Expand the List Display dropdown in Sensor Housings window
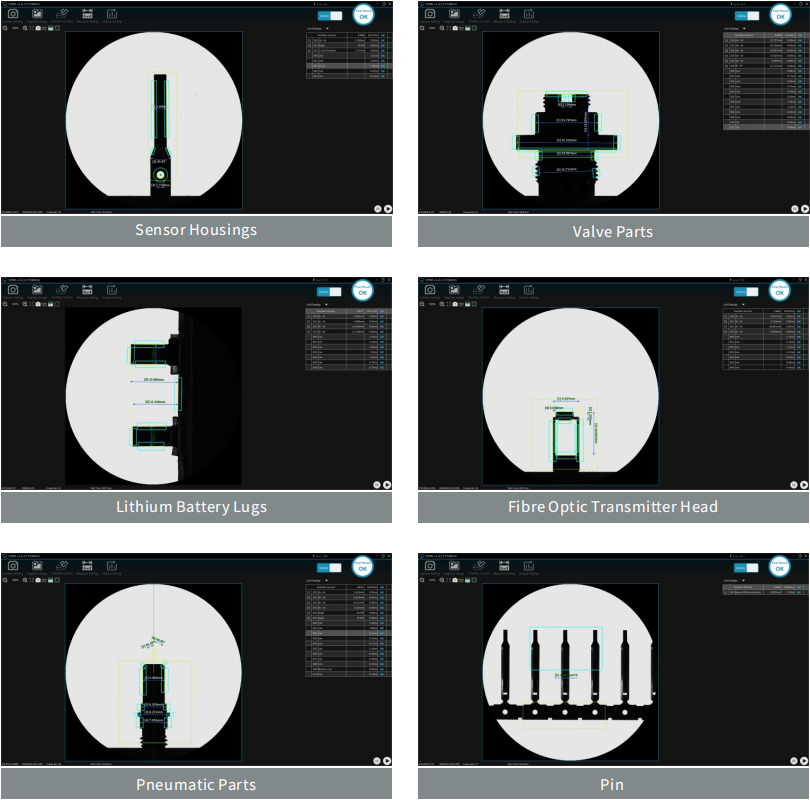Viewport: 810px width, 800px height. pyautogui.click(x=327, y=27)
